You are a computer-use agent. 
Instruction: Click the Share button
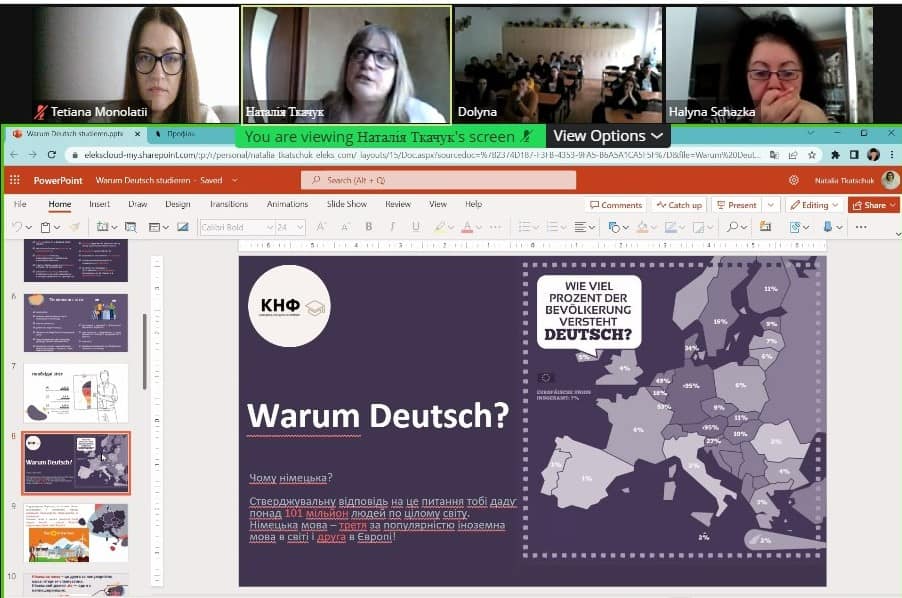pos(874,205)
